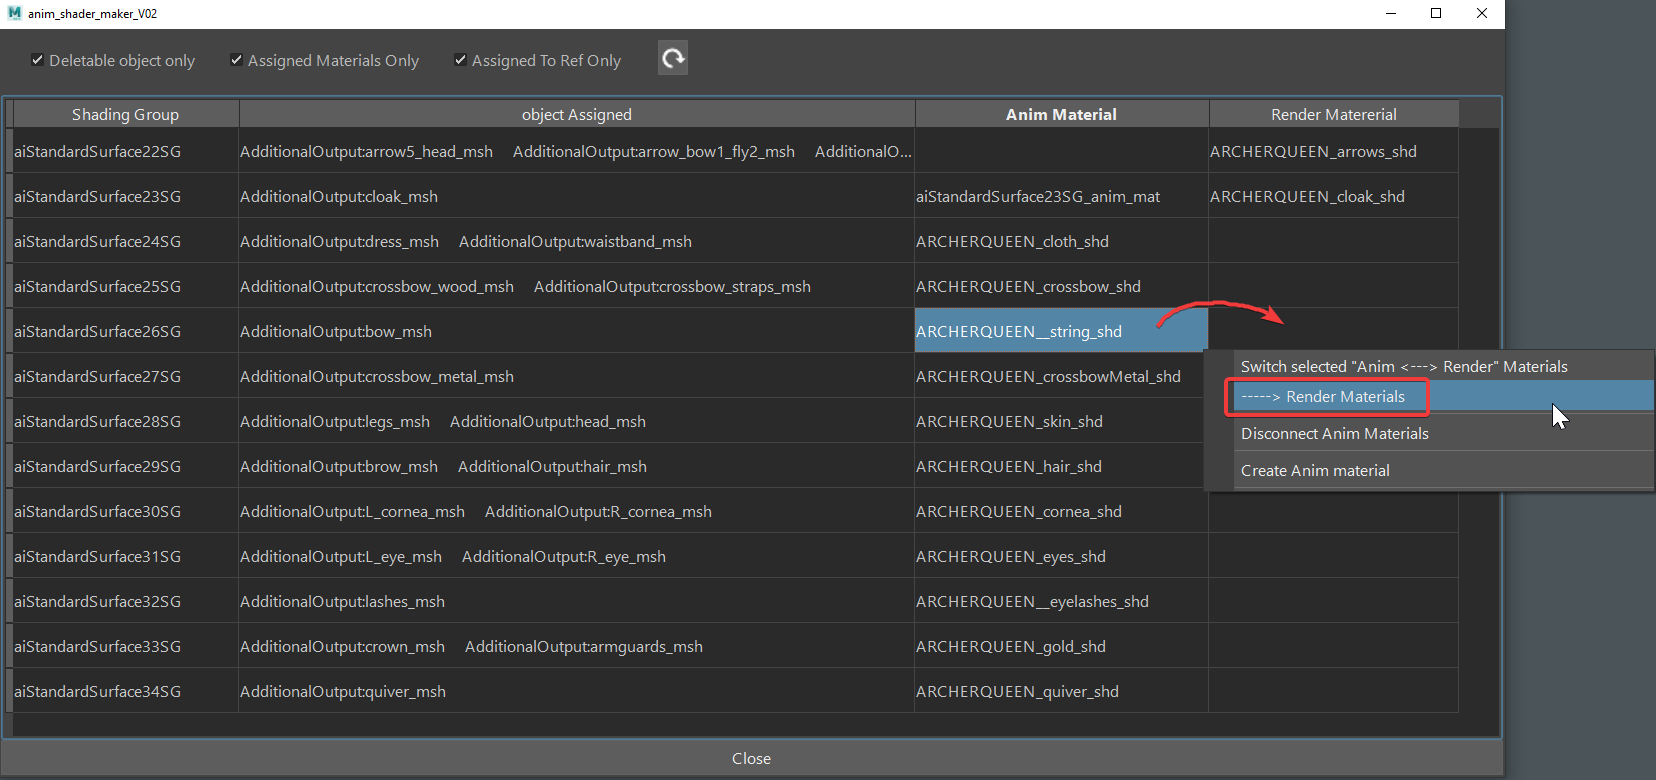1656x780 pixels.
Task: Select the ARCHERQUEEN__eyelashes_shd cell
Action: click(x=1062, y=601)
